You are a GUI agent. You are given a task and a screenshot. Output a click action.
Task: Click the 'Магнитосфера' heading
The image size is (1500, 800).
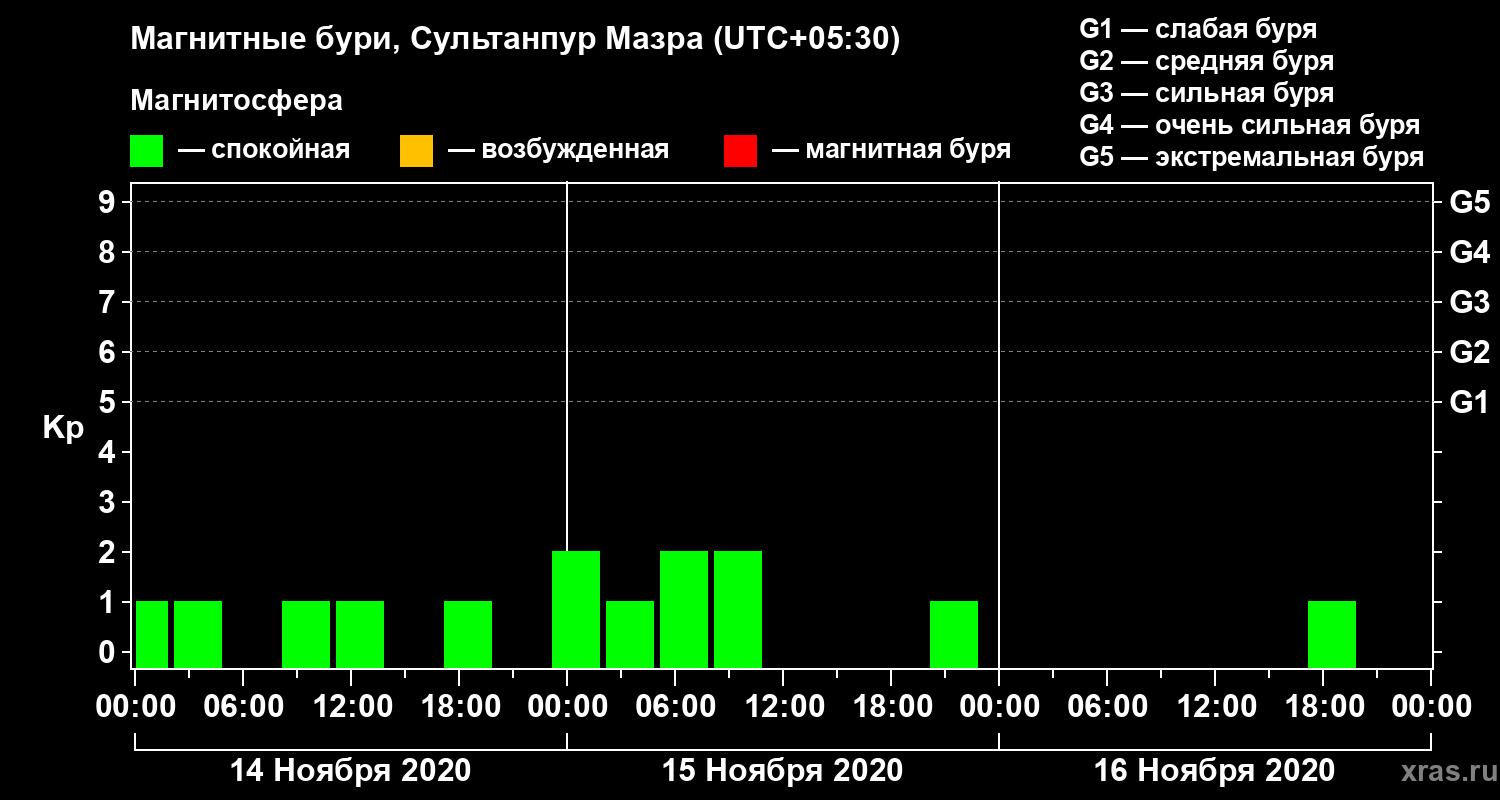coord(237,101)
